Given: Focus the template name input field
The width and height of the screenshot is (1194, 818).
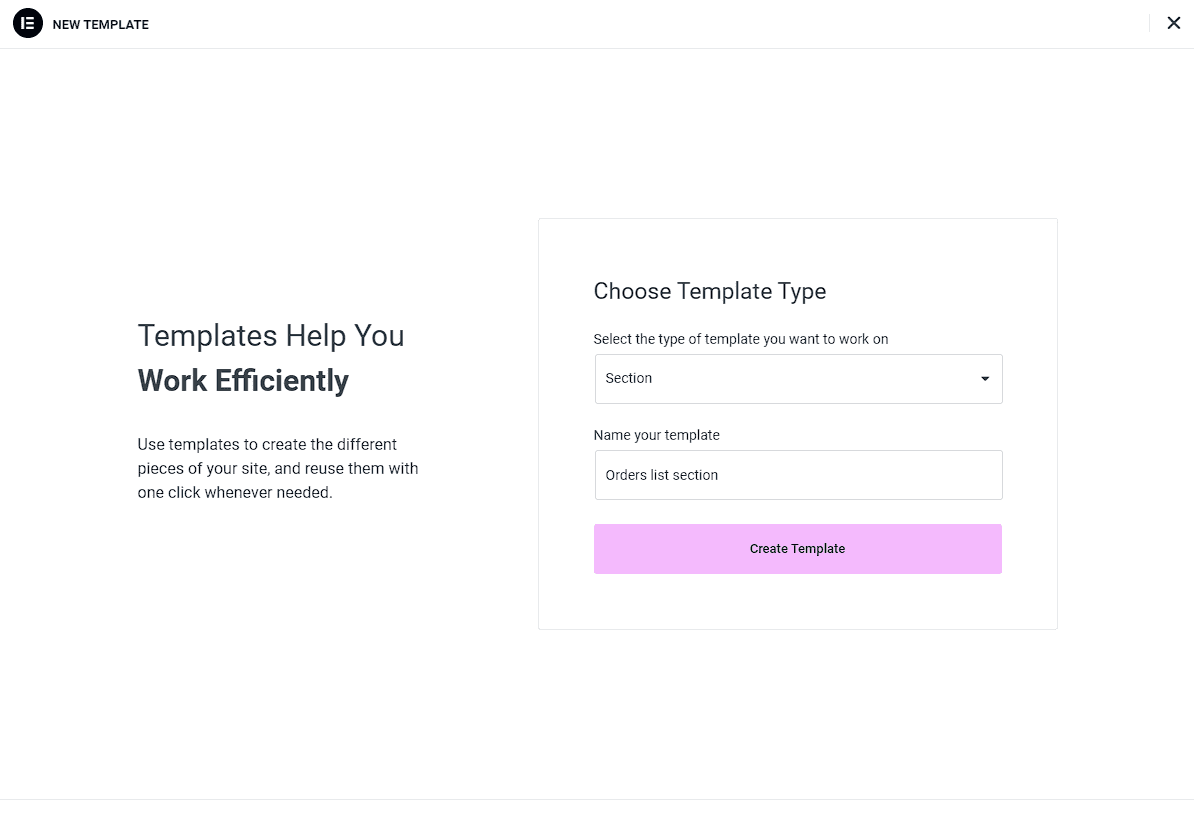Looking at the screenshot, I should pyautogui.click(x=798, y=475).
